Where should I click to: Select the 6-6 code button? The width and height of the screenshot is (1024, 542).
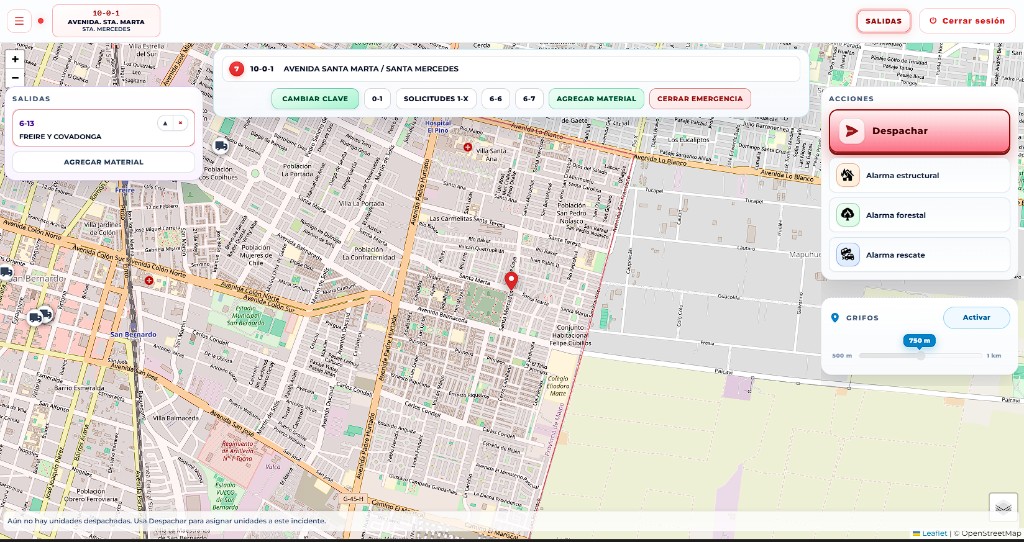(496, 99)
